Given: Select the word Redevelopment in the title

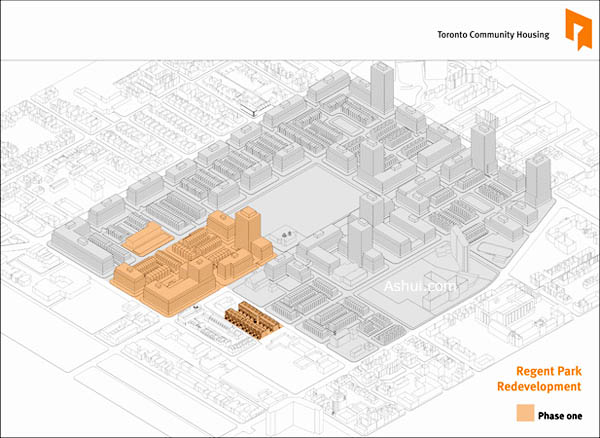Looking at the screenshot, I should tap(539, 386).
